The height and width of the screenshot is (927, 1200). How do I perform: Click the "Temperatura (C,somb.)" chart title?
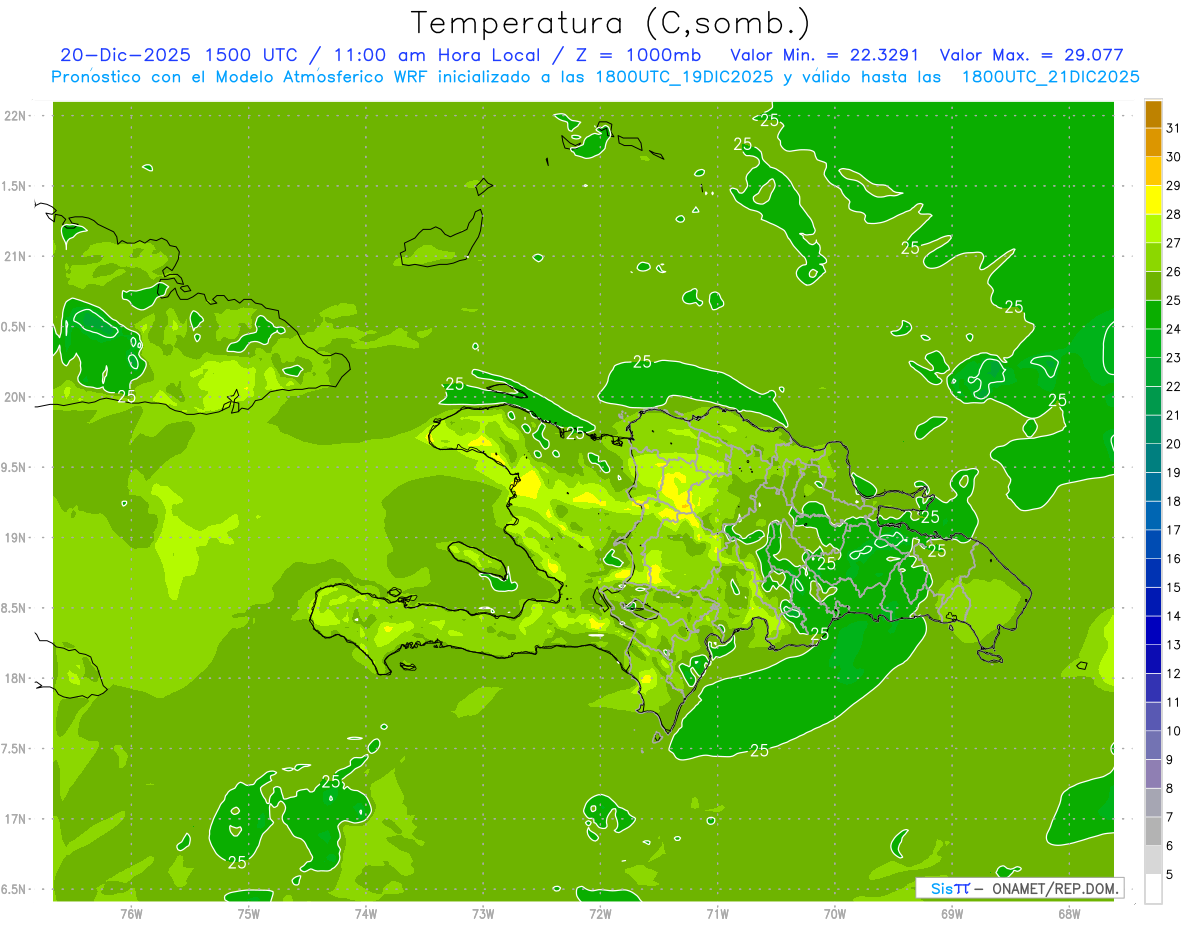point(611,22)
